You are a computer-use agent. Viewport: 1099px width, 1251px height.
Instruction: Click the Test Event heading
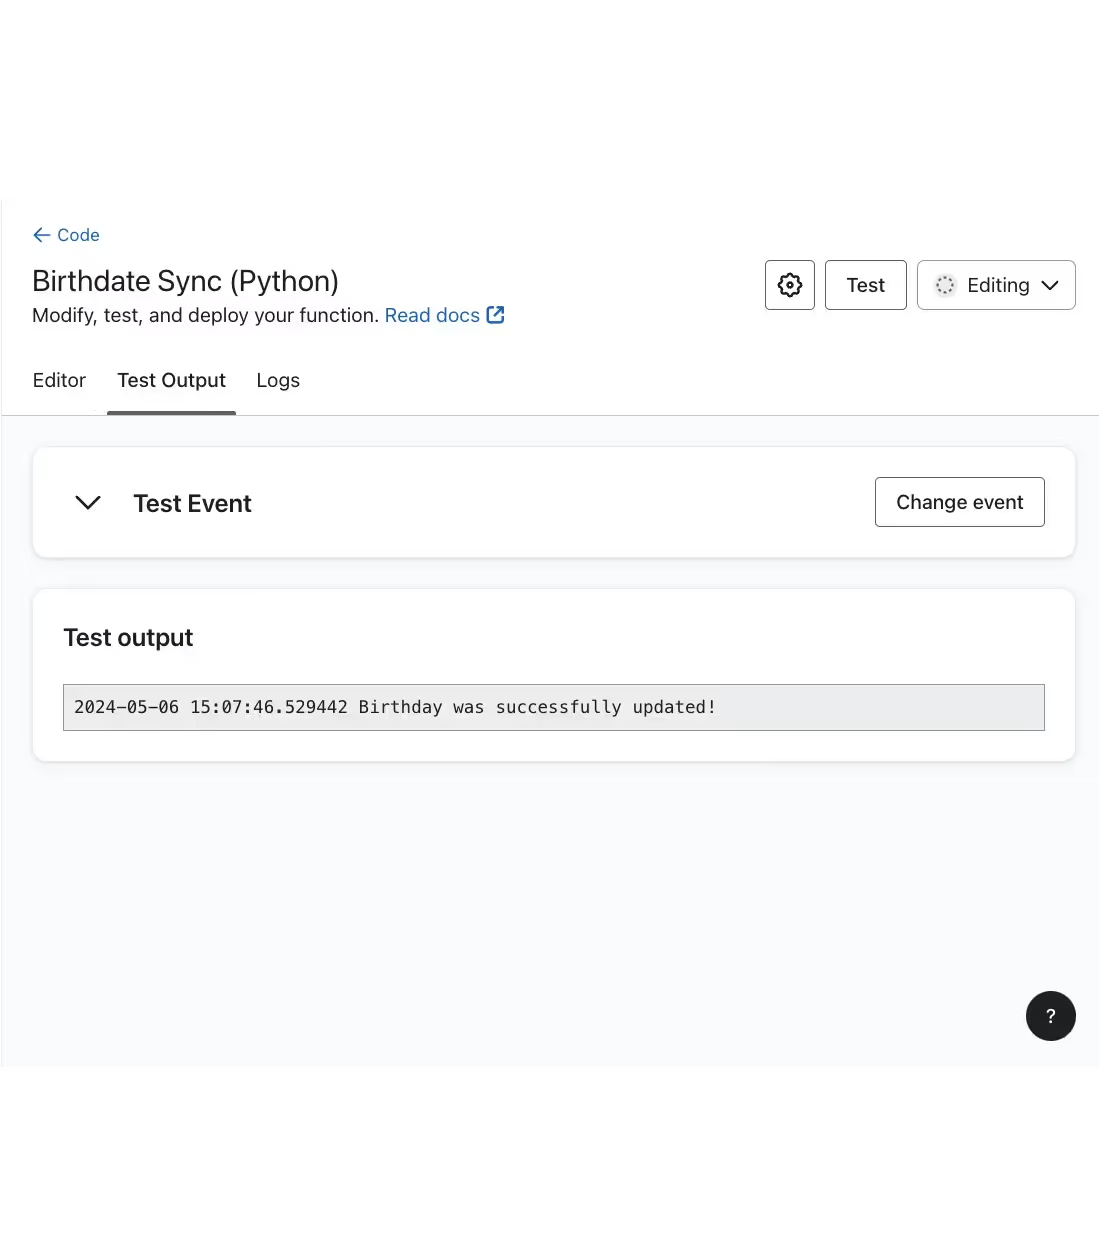tap(192, 503)
